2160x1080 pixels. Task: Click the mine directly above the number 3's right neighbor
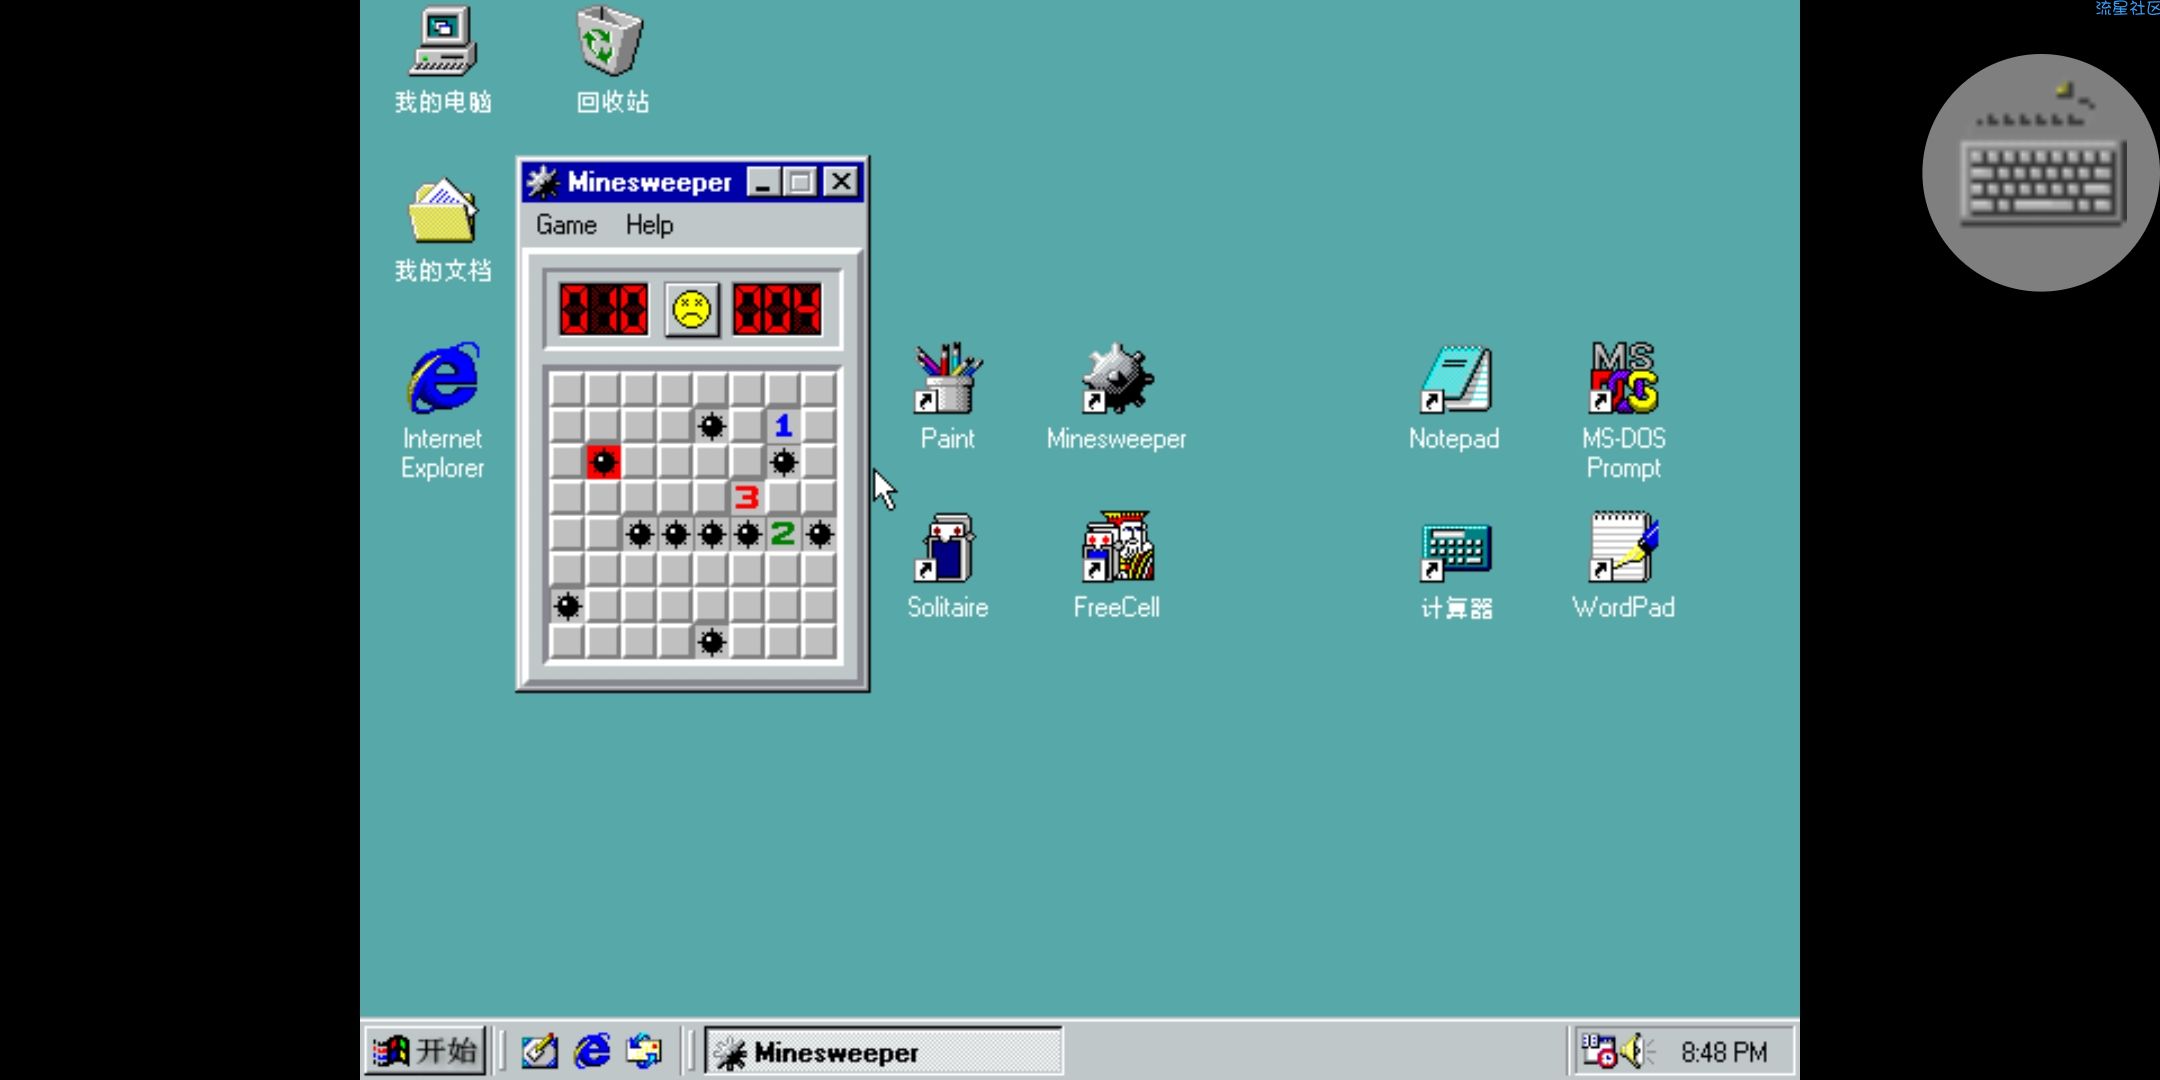(x=783, y=462)
